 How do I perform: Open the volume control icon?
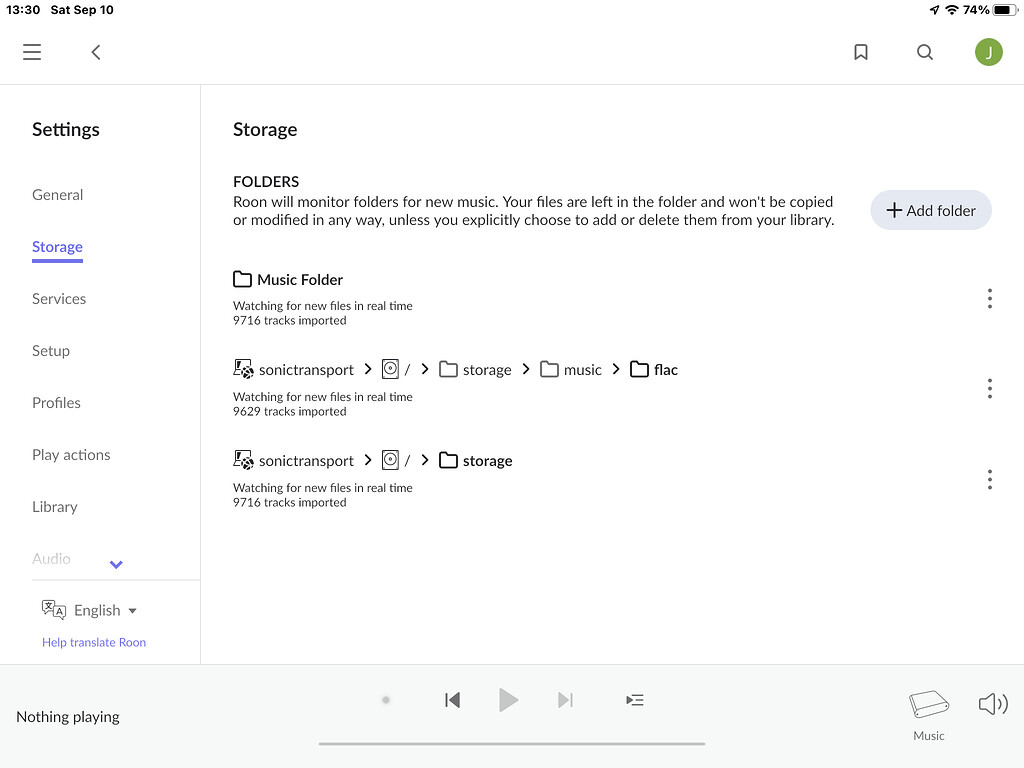click(x=993, y=703)
